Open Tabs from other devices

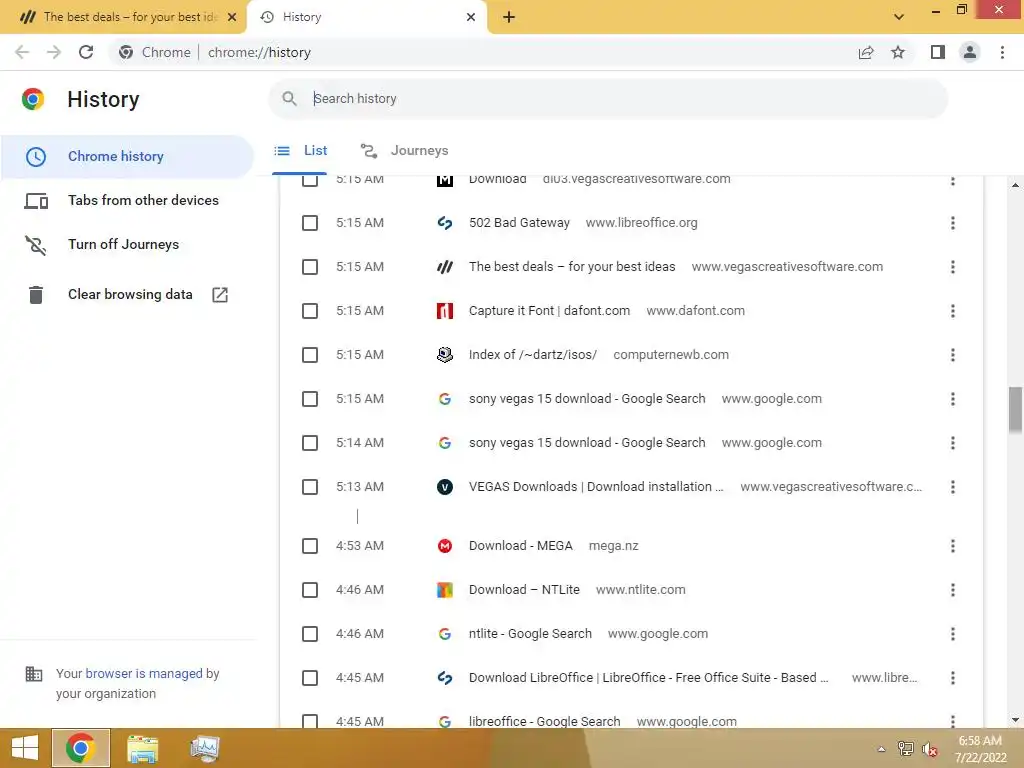(x=127, y=200)
